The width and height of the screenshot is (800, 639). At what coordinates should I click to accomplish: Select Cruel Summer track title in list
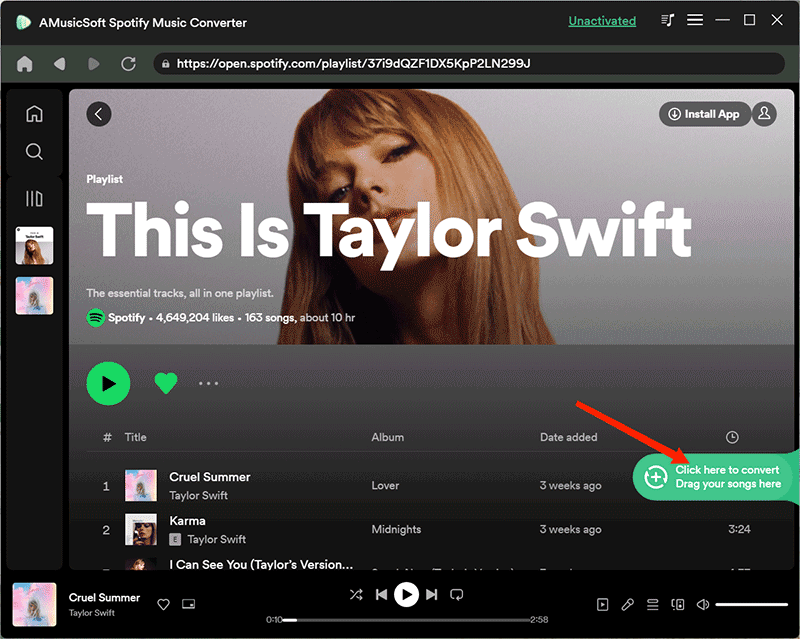[x=210, y=477]
